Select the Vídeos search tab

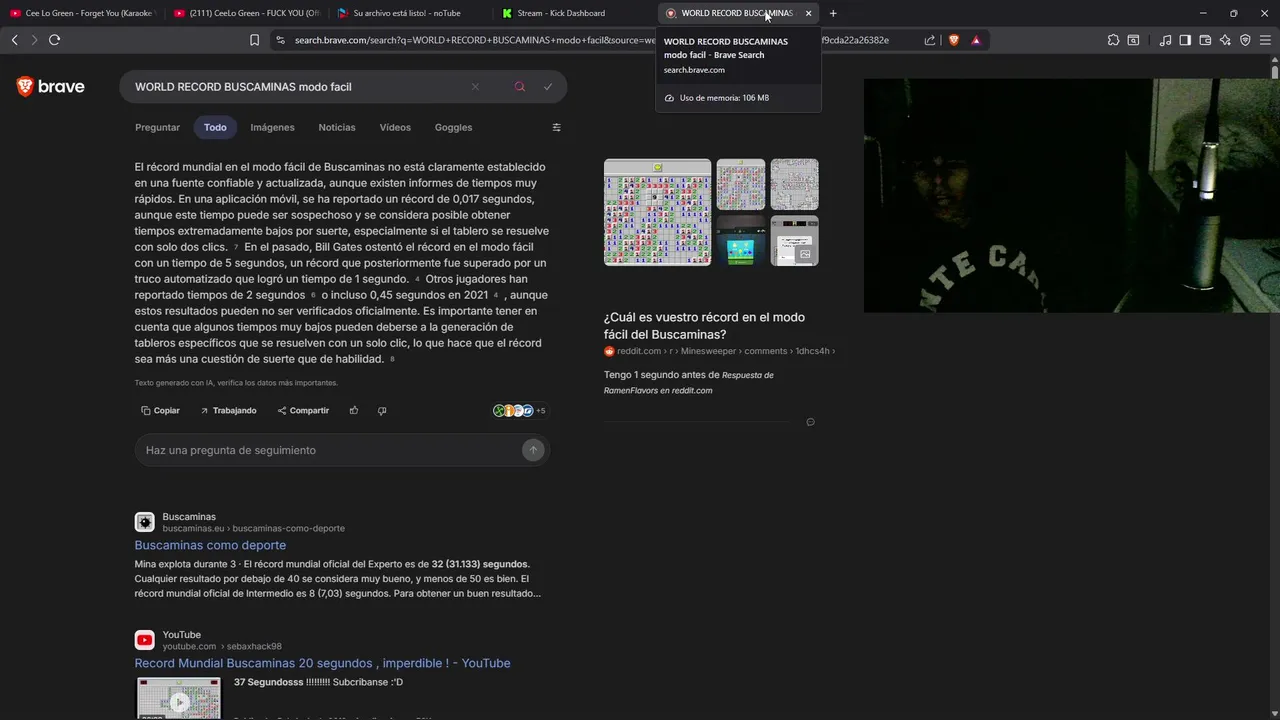pos(395,127)
